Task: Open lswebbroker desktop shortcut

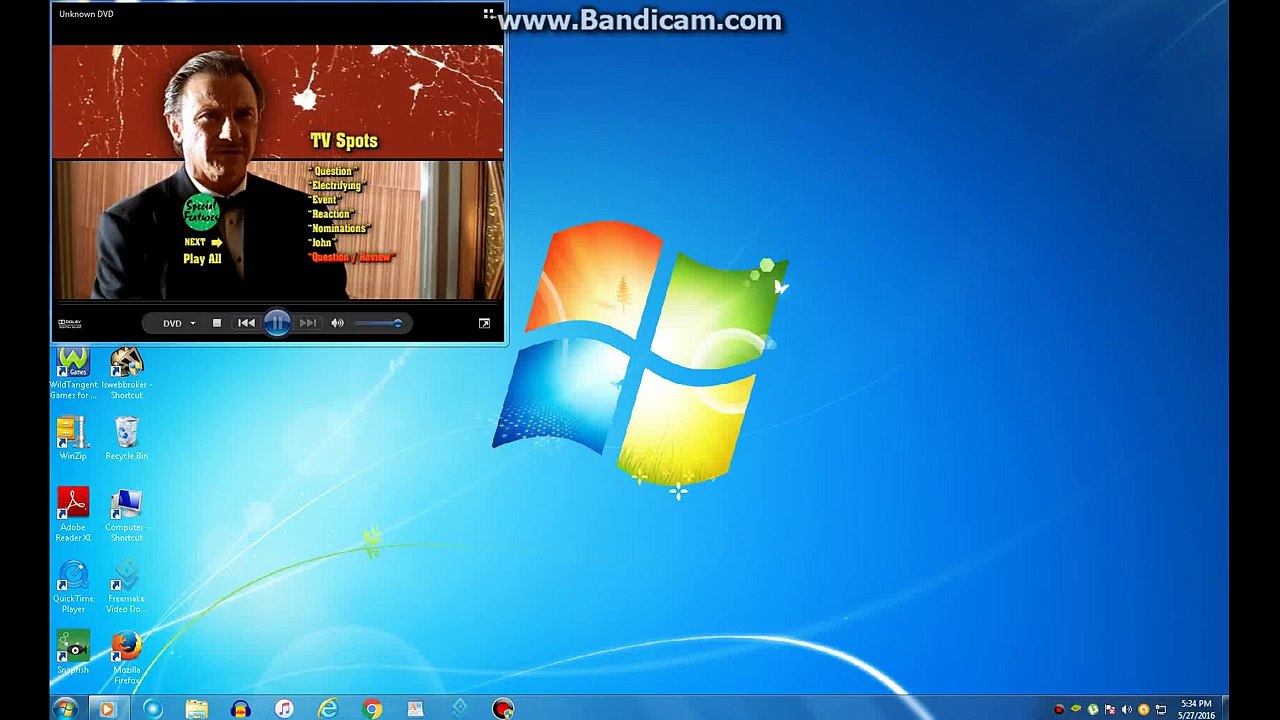Action: 127,373
